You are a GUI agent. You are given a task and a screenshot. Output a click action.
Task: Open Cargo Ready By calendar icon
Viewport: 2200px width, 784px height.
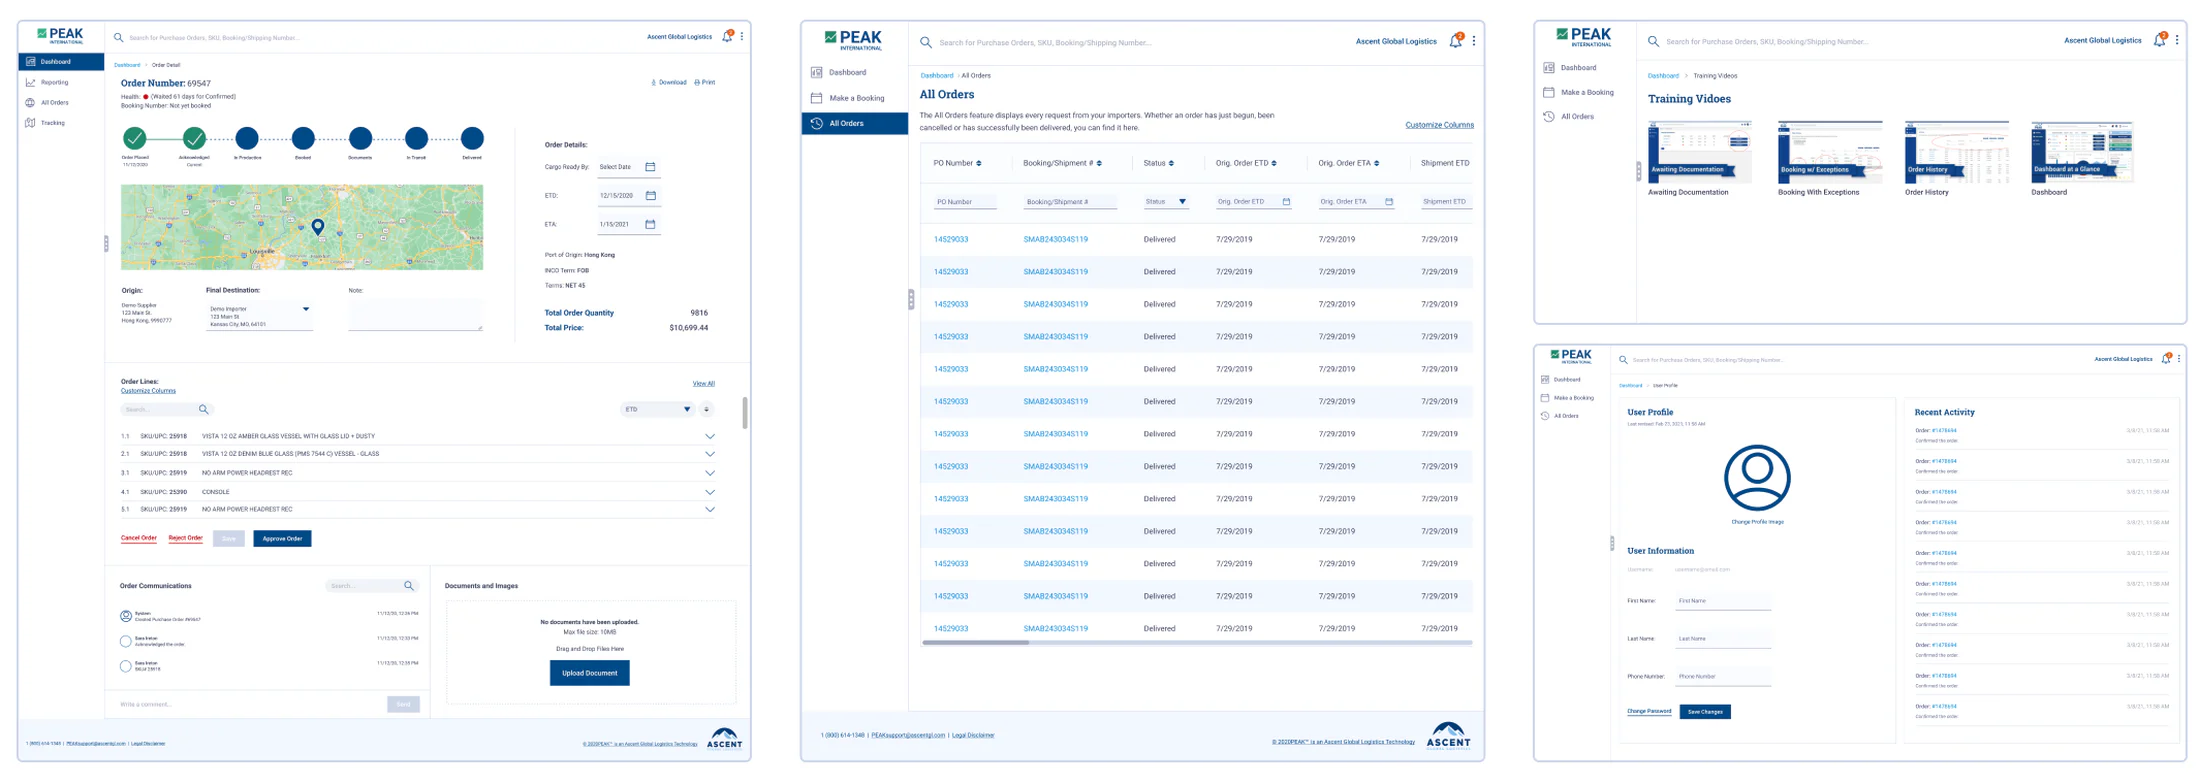tap(650, 167)
